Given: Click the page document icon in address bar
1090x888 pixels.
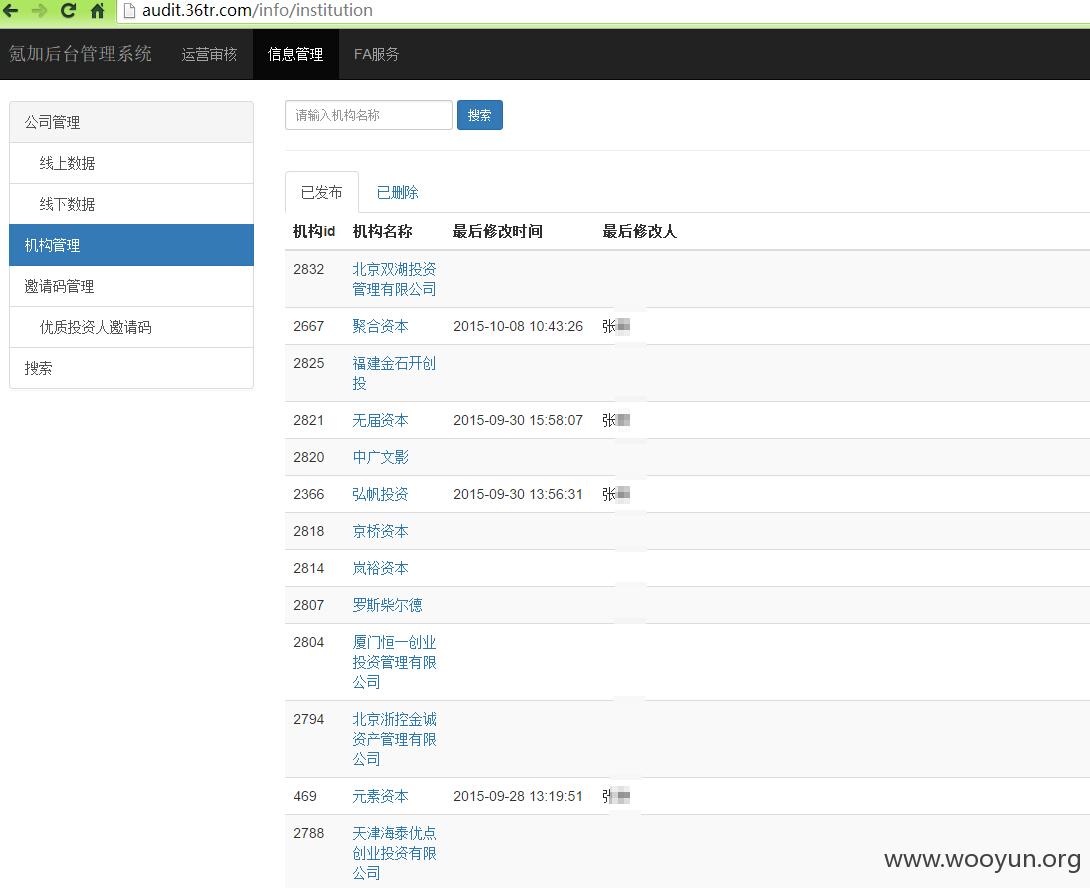Looking at the screenshot, I should click(x=129, y=10).
